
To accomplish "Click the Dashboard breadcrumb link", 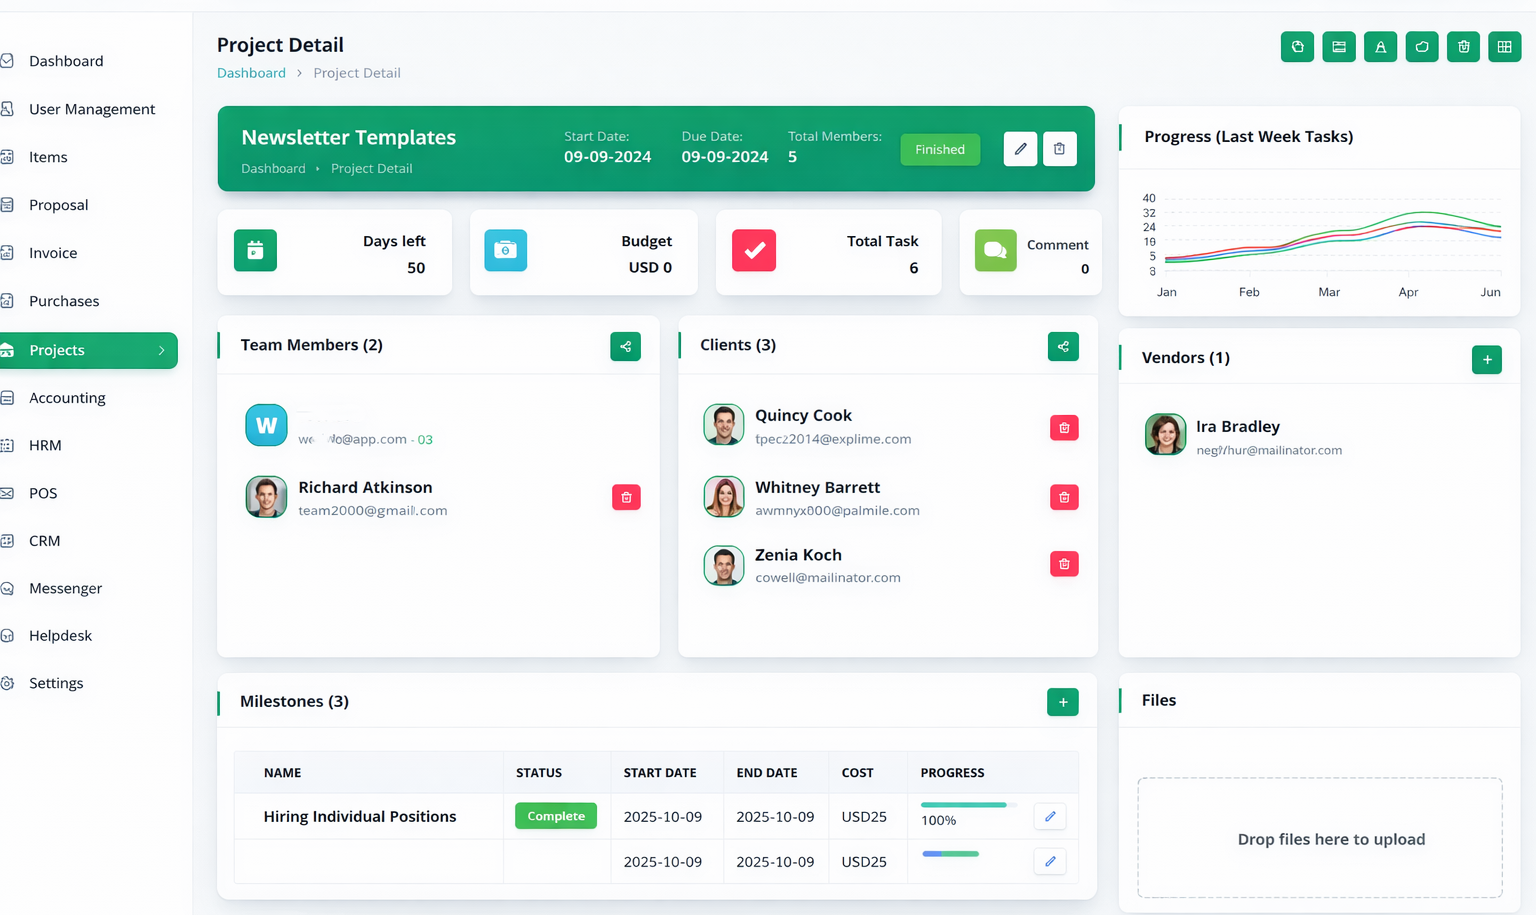I will point(251,73).
